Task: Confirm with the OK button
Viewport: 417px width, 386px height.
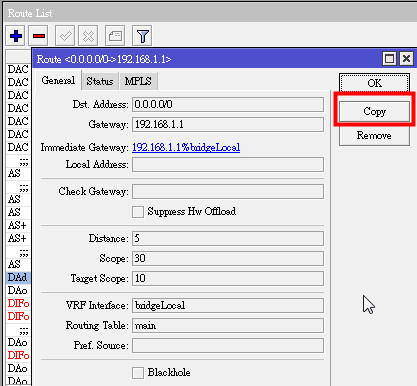Action: click(x=374, y=83)
